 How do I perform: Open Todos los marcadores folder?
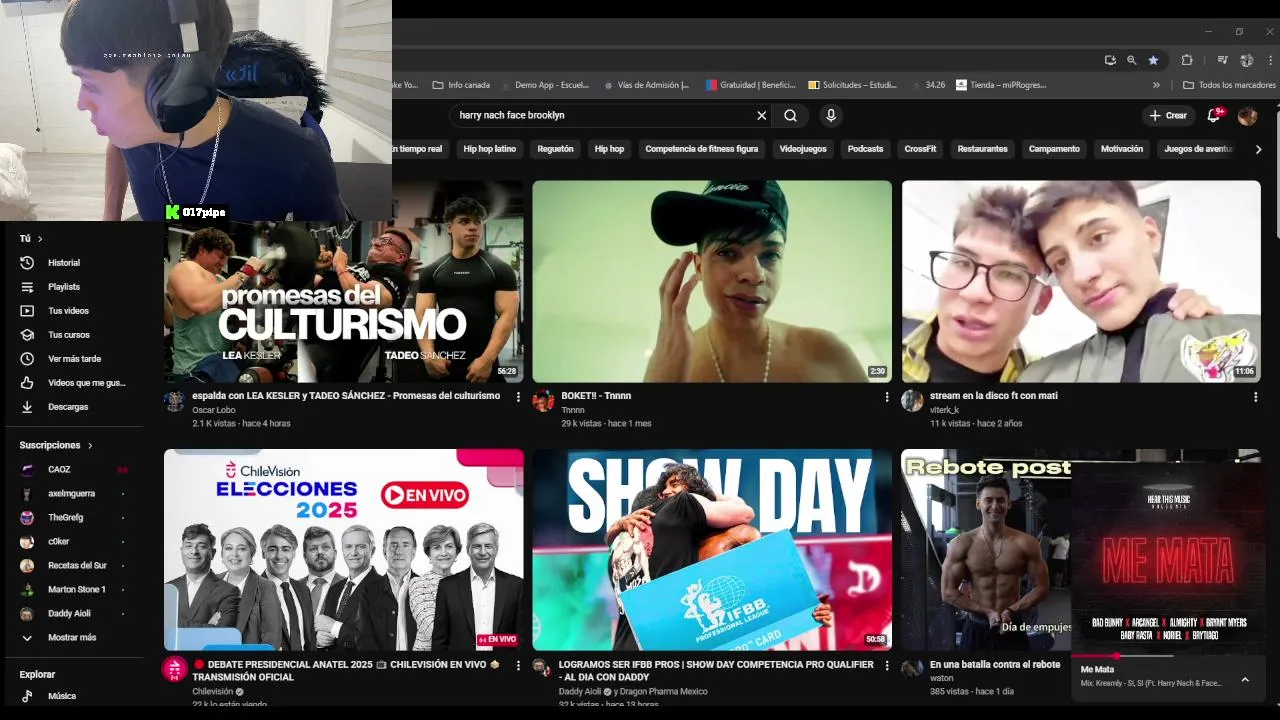(x=1229, y=85)
